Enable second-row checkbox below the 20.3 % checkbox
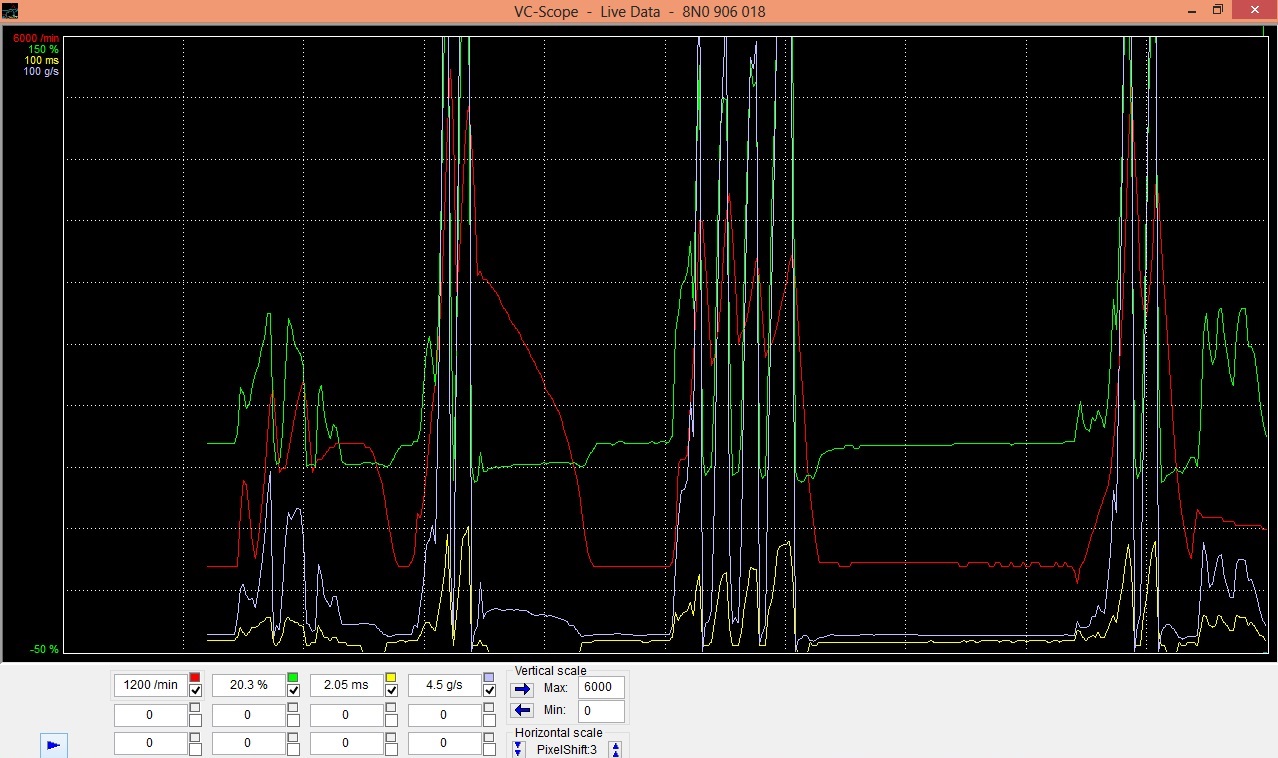 [293, 720]
